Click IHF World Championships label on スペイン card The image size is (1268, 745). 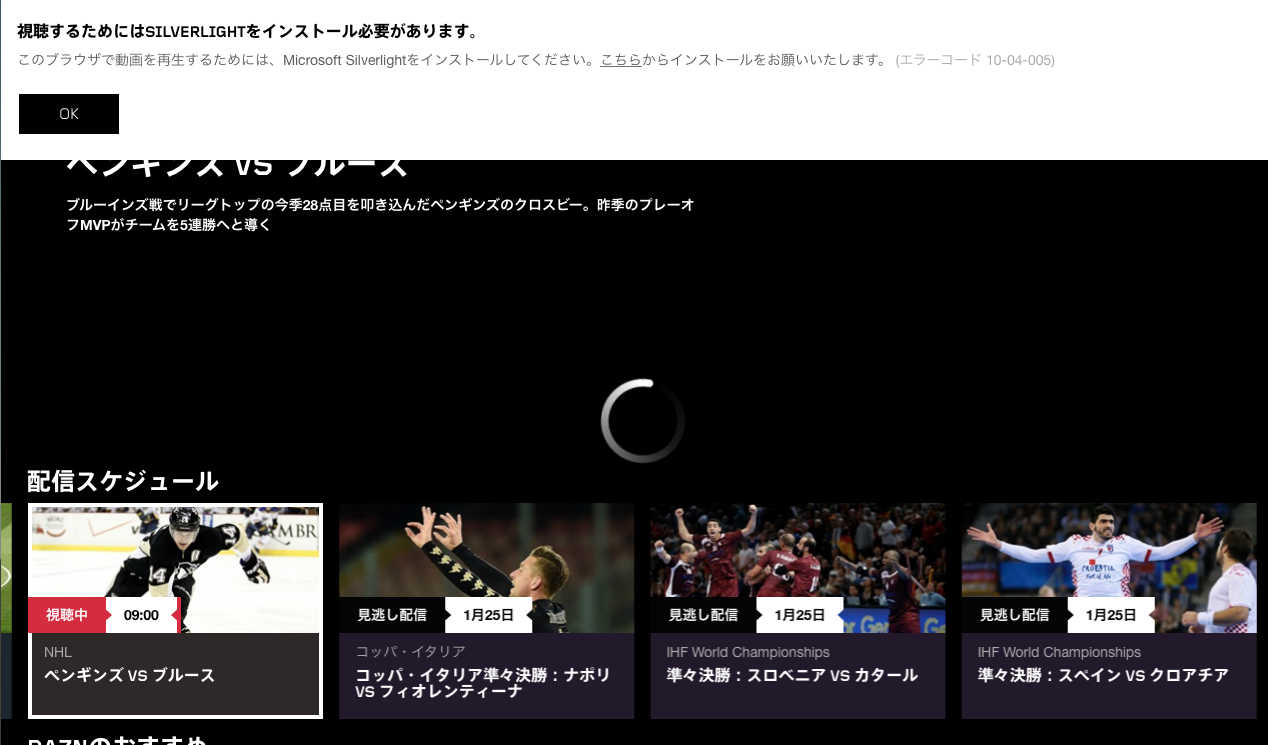1059,652
